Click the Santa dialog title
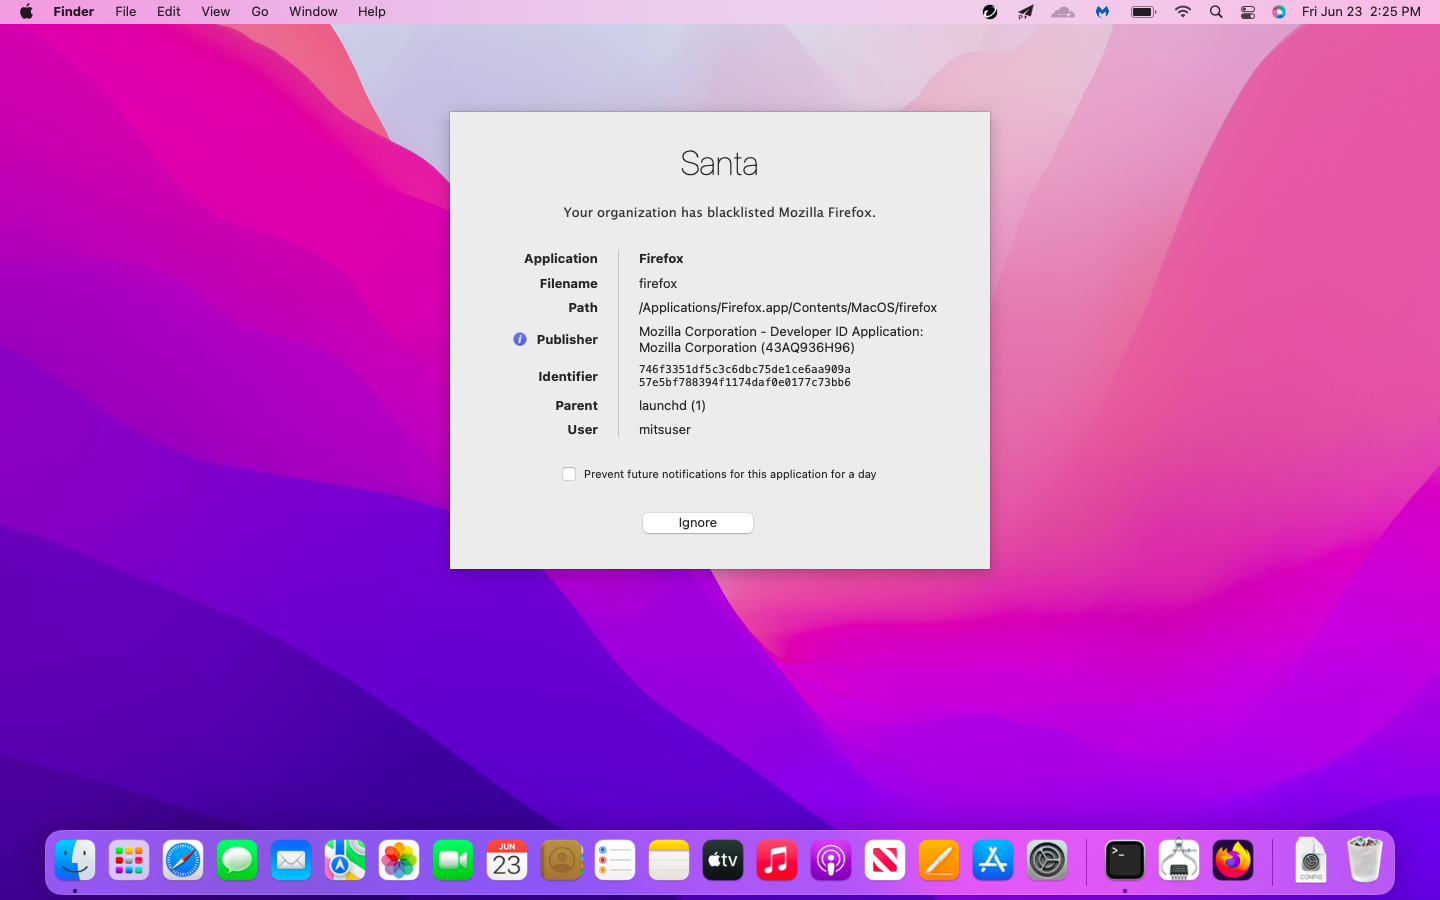 719,163
